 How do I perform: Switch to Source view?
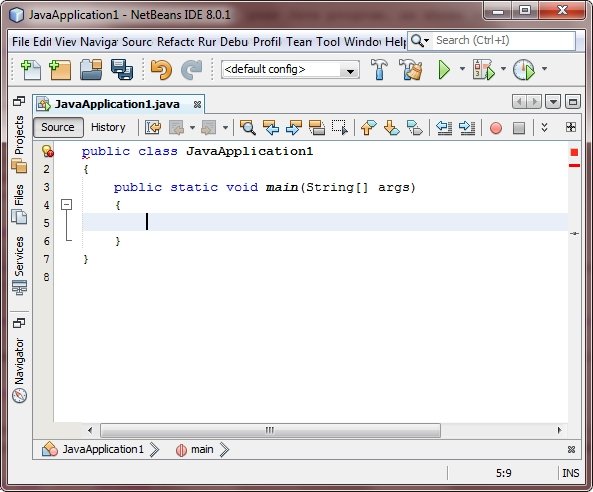[58, 127]
